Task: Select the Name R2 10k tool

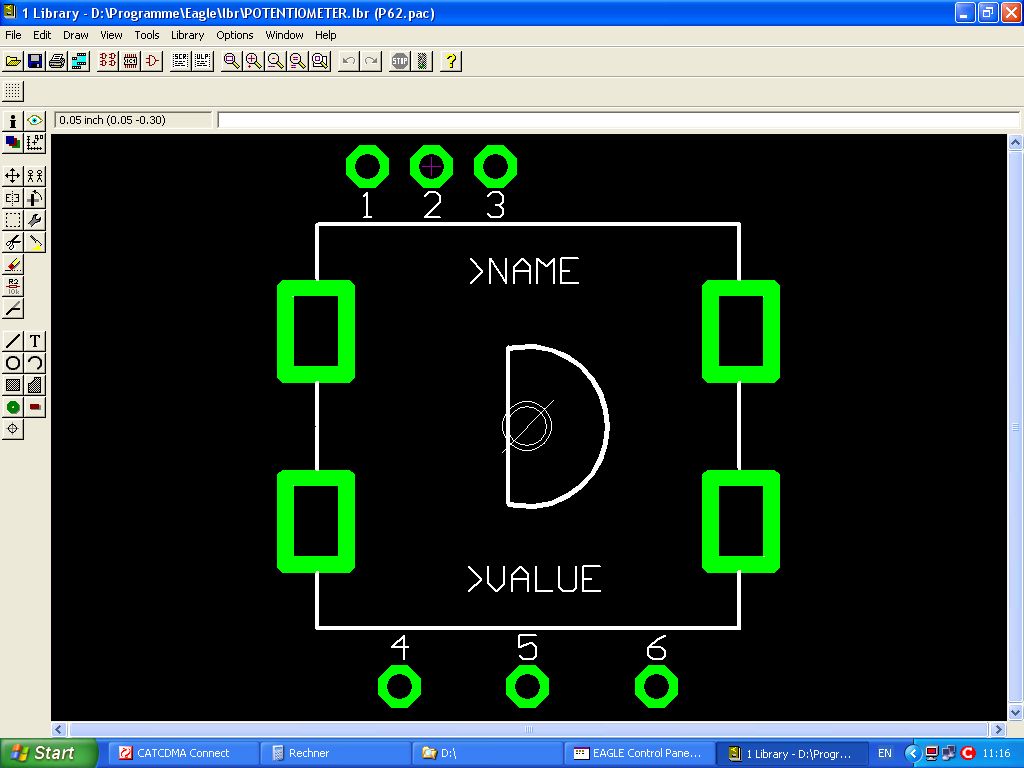Action: (x=12, y=286)
